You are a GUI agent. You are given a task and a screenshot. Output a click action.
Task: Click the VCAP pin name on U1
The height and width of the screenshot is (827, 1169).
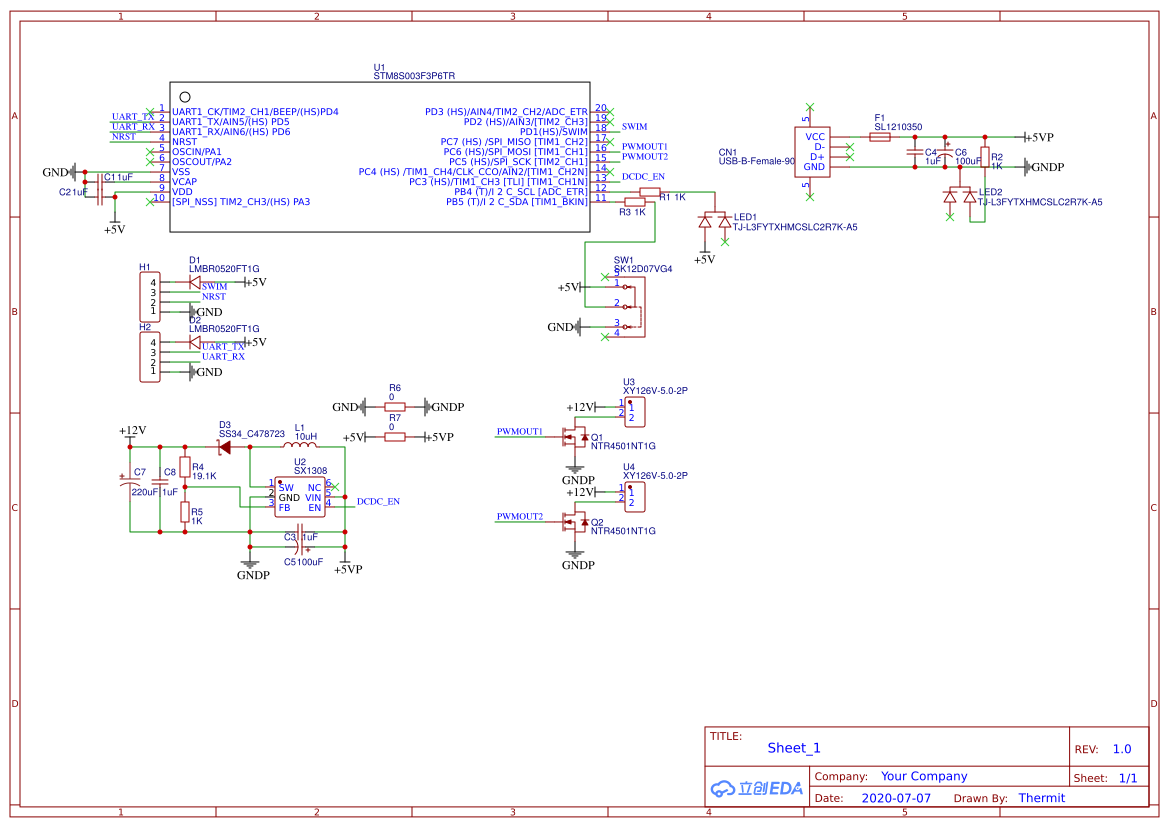tap(184, 182)
